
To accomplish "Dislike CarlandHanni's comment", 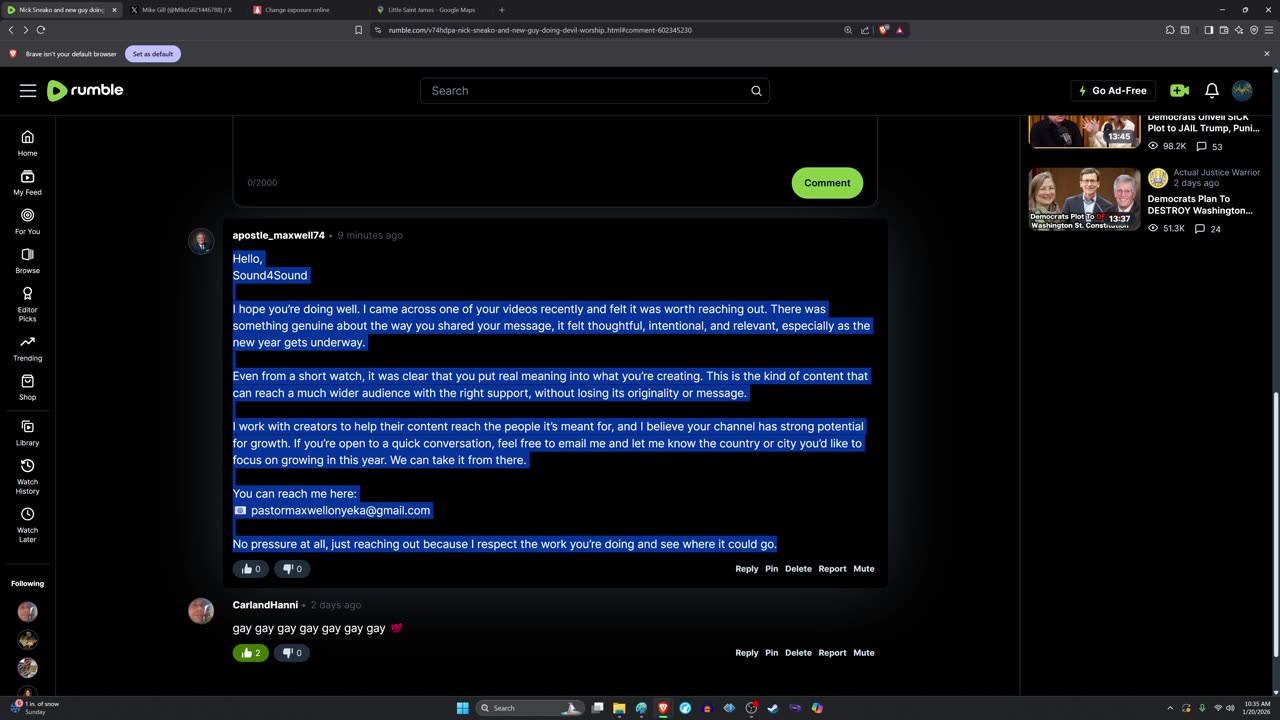I will [x=292, y=653].
